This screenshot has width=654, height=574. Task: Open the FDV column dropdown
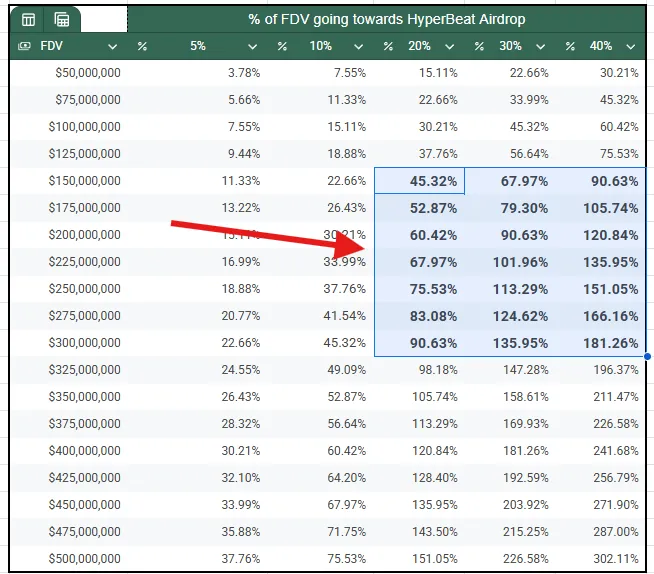tap(112, 47)
